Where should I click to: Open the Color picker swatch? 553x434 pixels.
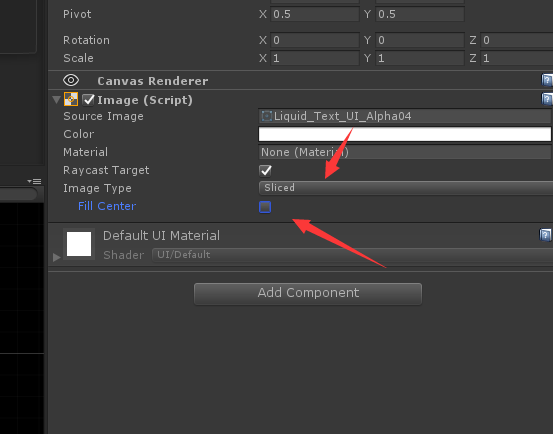pyautogui.click(x=405, y=134)
